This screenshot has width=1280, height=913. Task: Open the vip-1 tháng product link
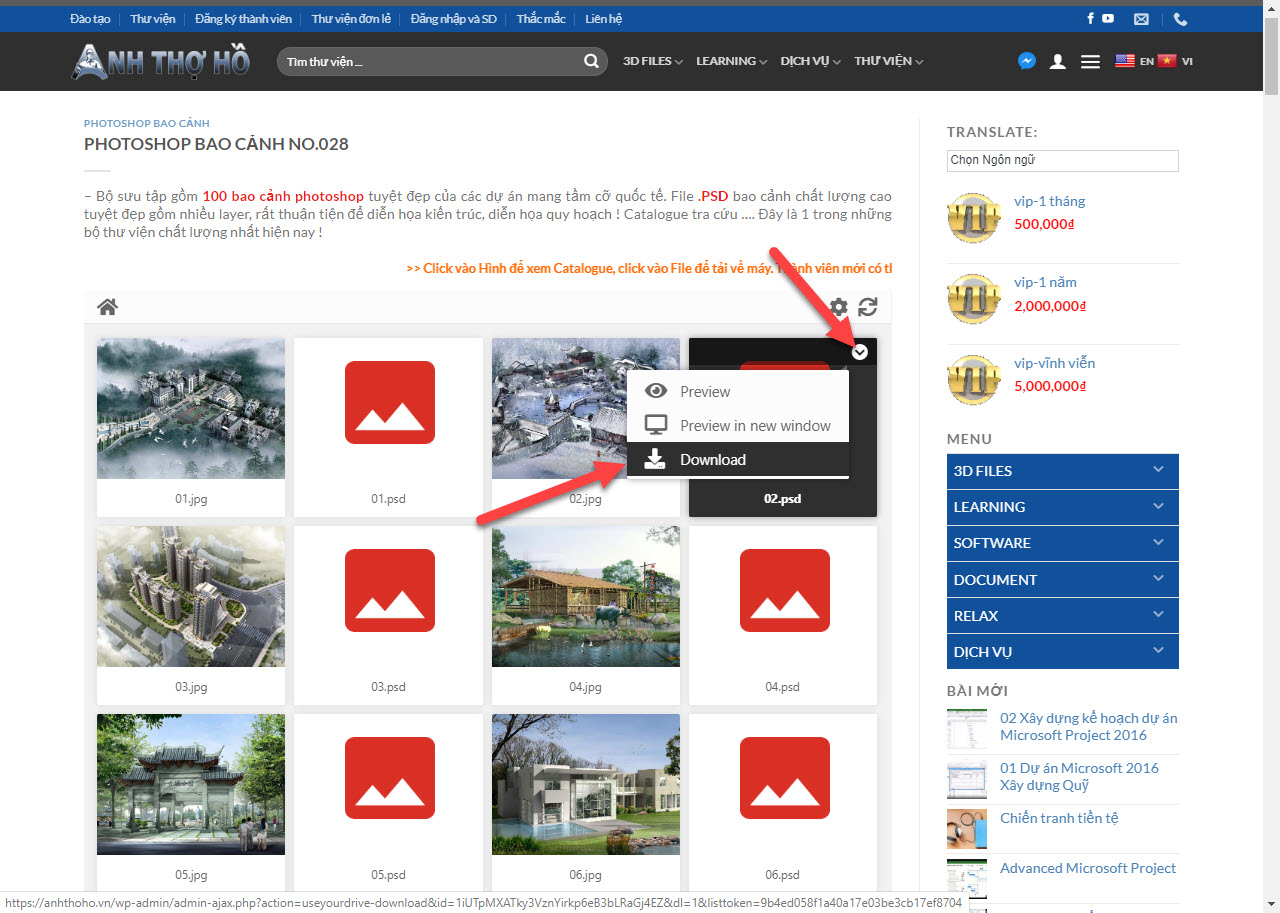(1049, 201)
